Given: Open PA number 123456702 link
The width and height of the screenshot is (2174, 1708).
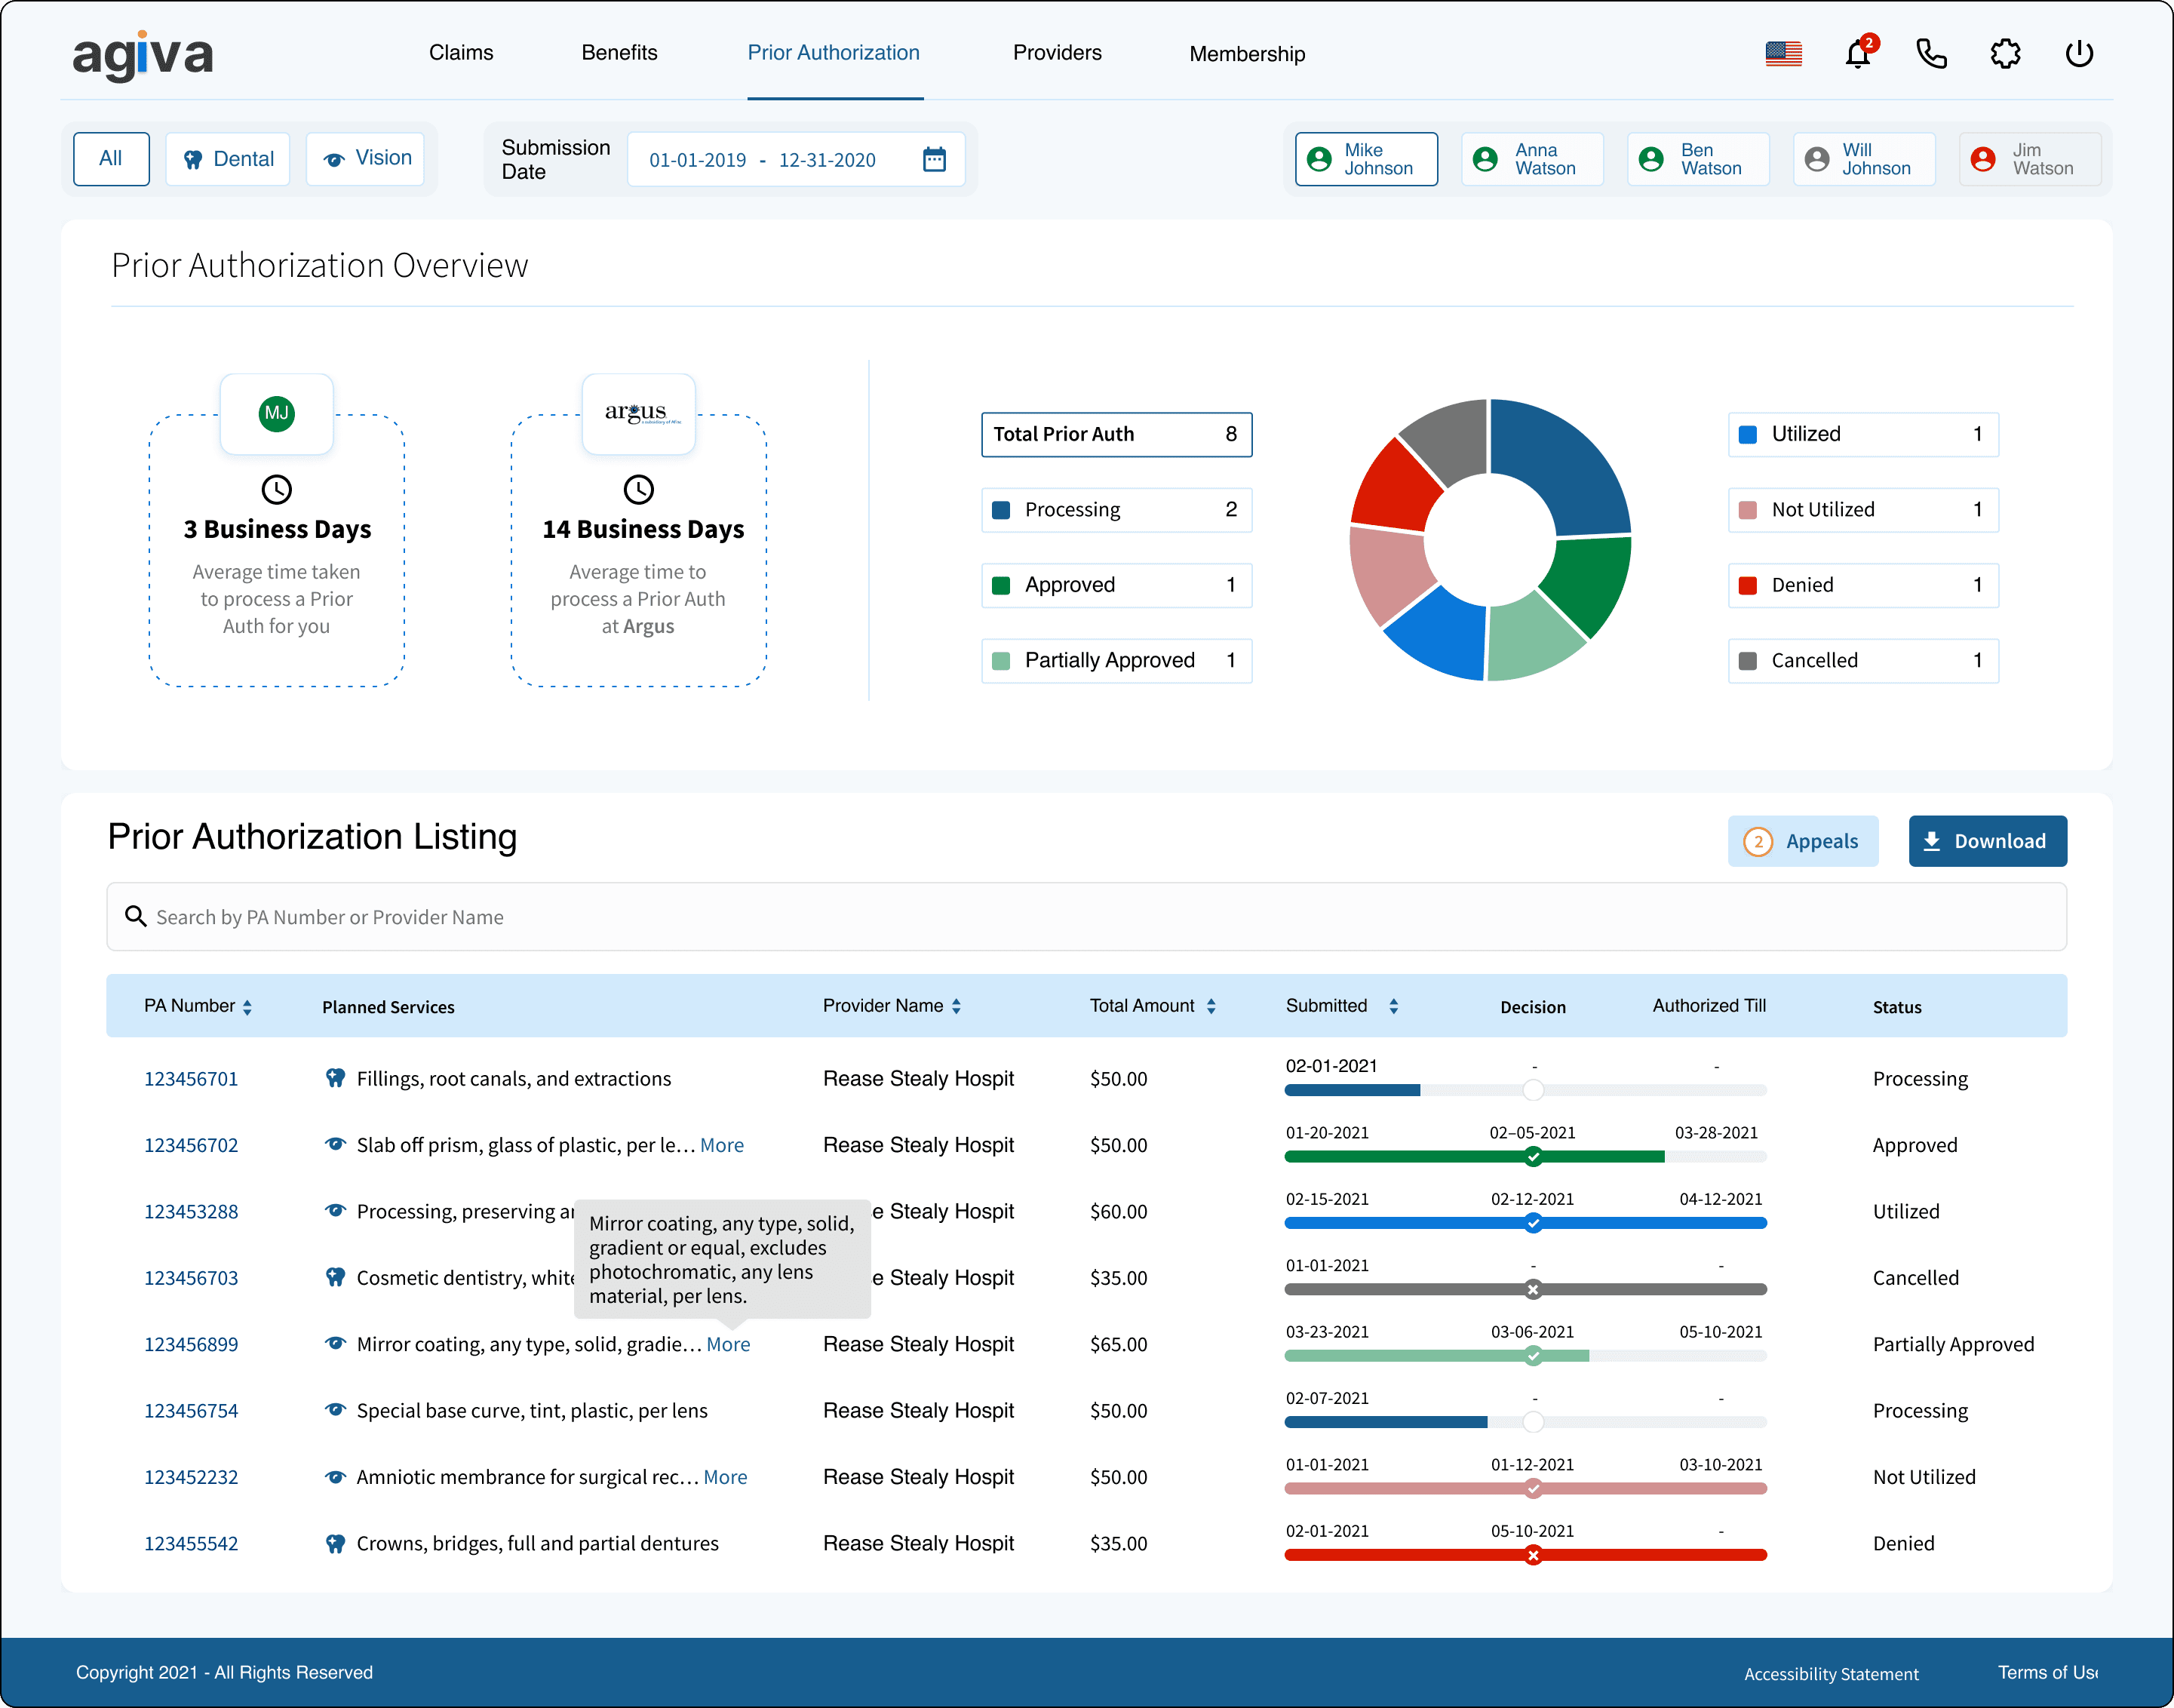Looking at the screenshot, I should coord(191,1145).
